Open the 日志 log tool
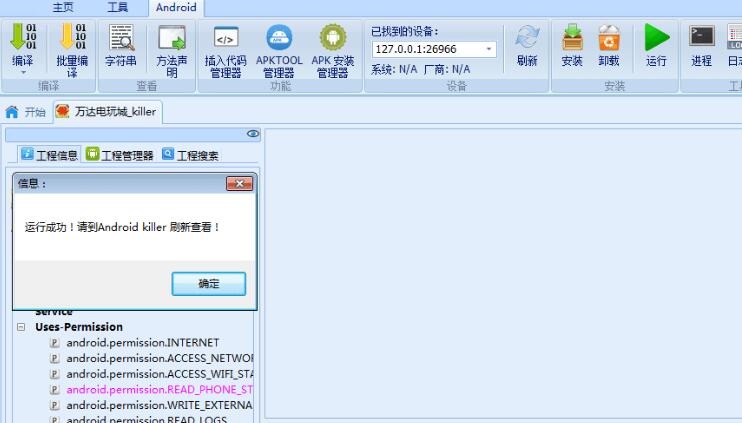 [734, 45]
